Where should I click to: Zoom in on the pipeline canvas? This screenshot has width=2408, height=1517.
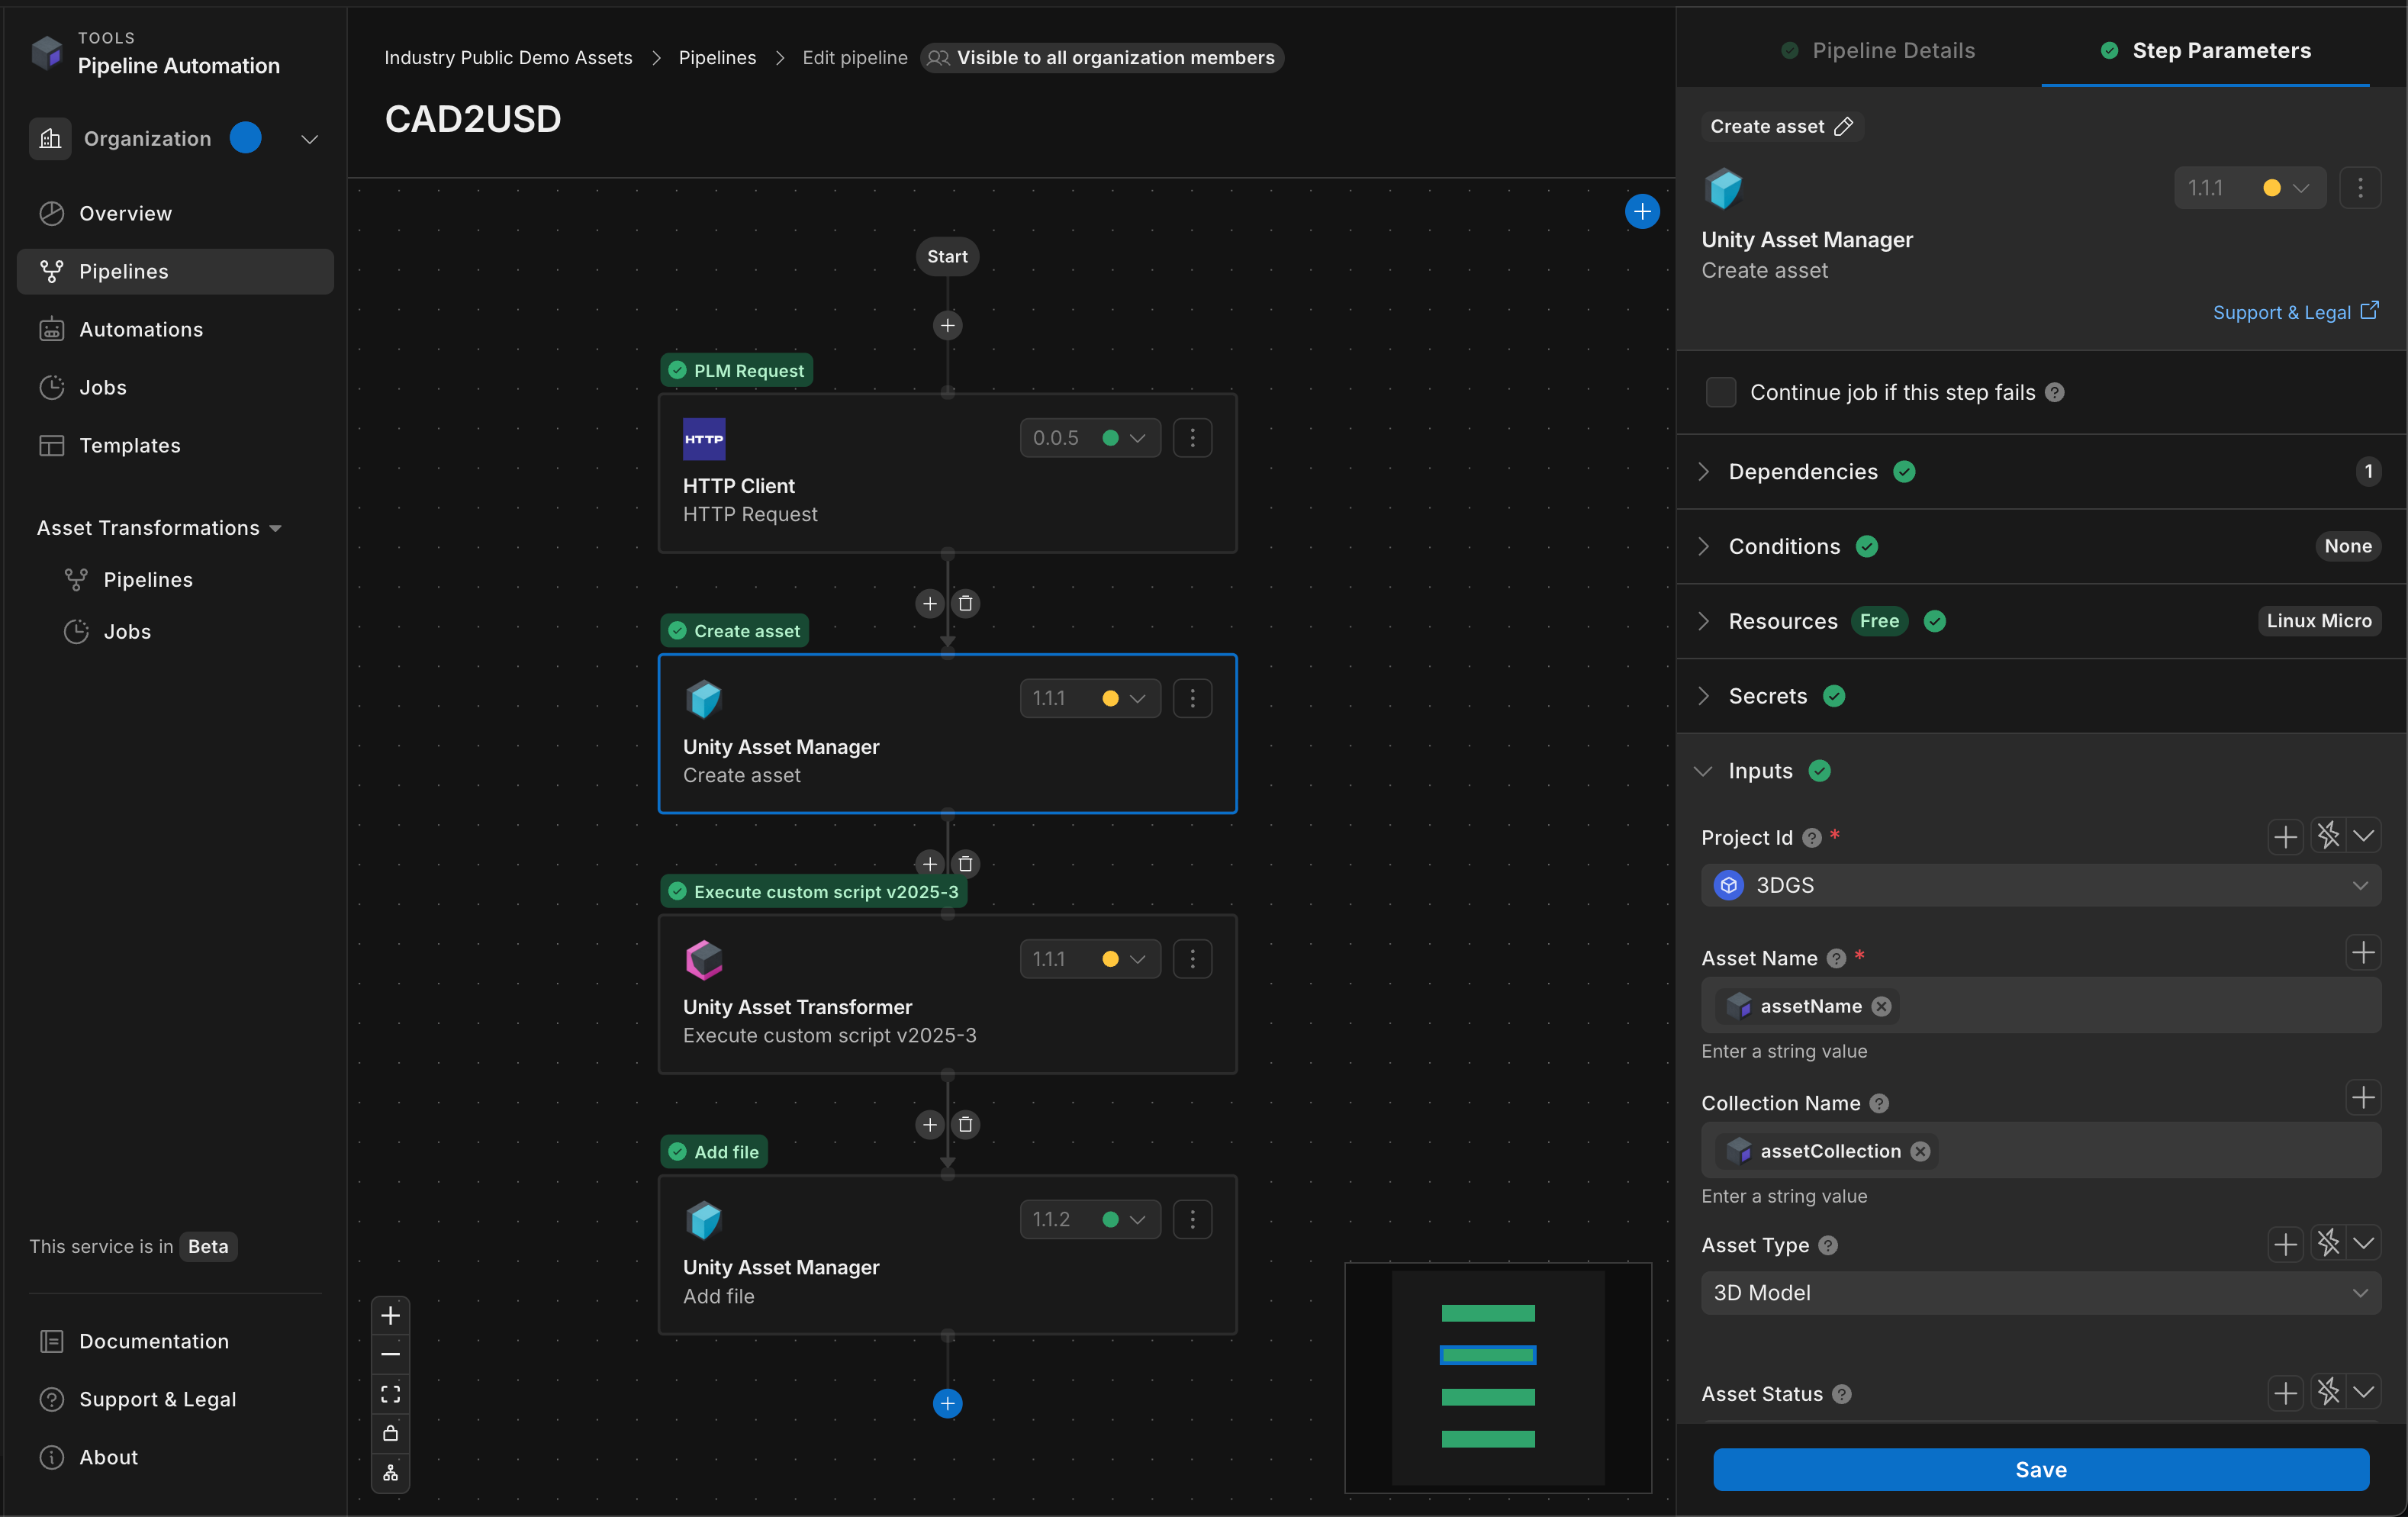pyautogui.click(x=390, y=1315)
